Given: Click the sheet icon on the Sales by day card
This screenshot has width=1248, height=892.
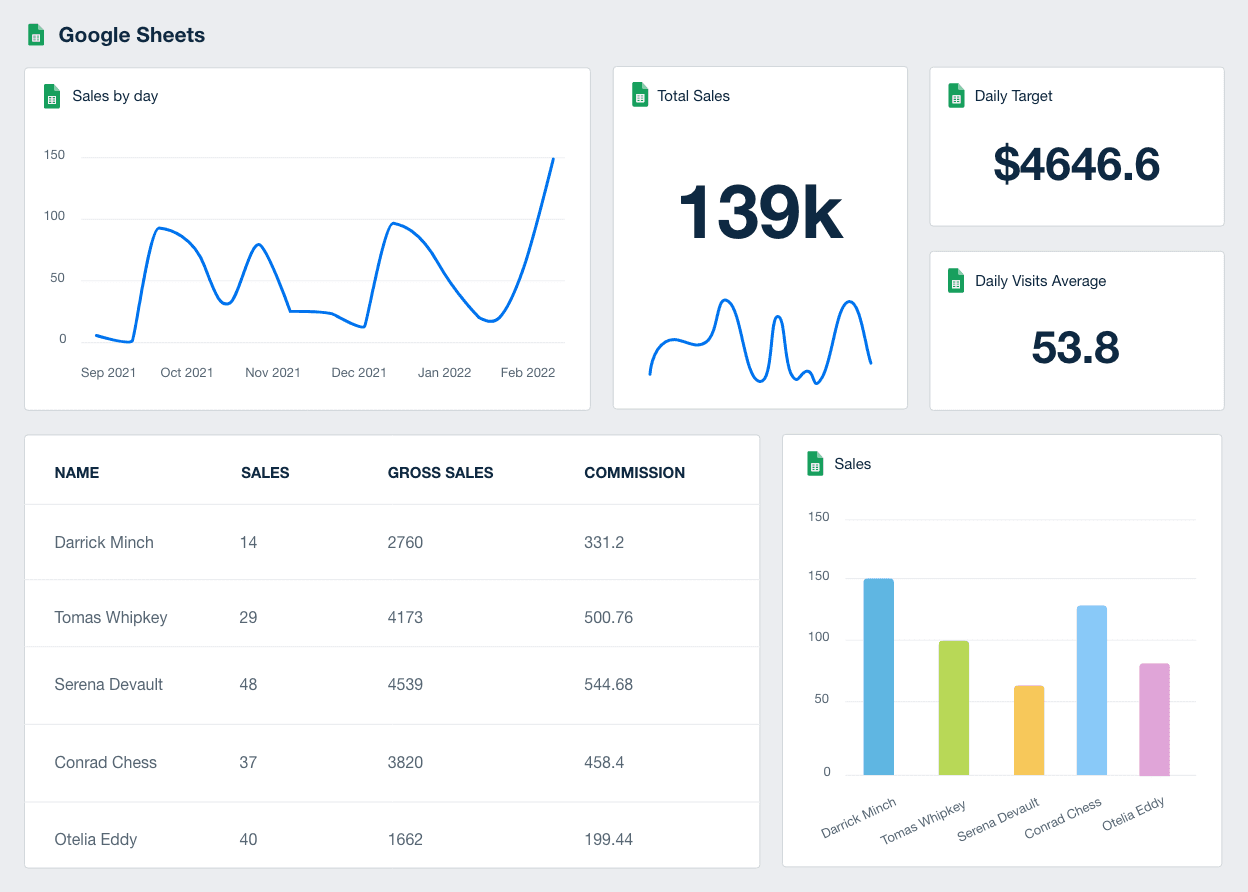Looking at the screenshot, I should pos(51,95).
